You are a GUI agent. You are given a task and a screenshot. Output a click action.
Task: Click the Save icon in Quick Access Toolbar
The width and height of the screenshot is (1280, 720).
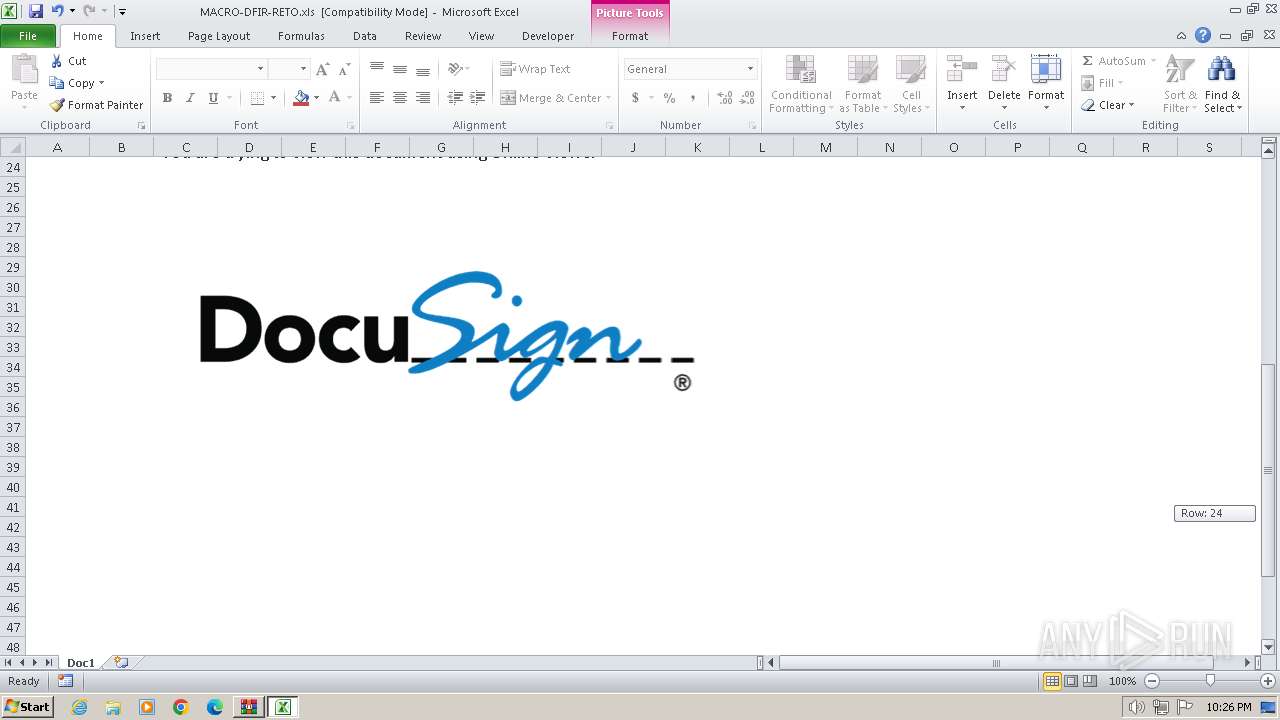[x=36, y=11]
